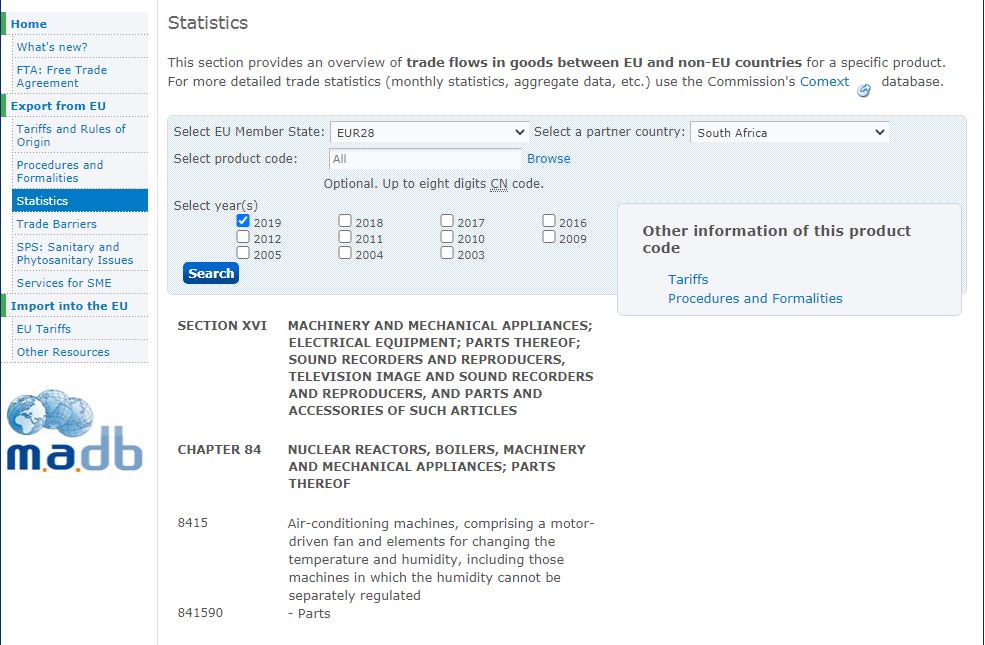Expand the partner country dropdown
The image size is (985, 645).
[x=790, y=133]
